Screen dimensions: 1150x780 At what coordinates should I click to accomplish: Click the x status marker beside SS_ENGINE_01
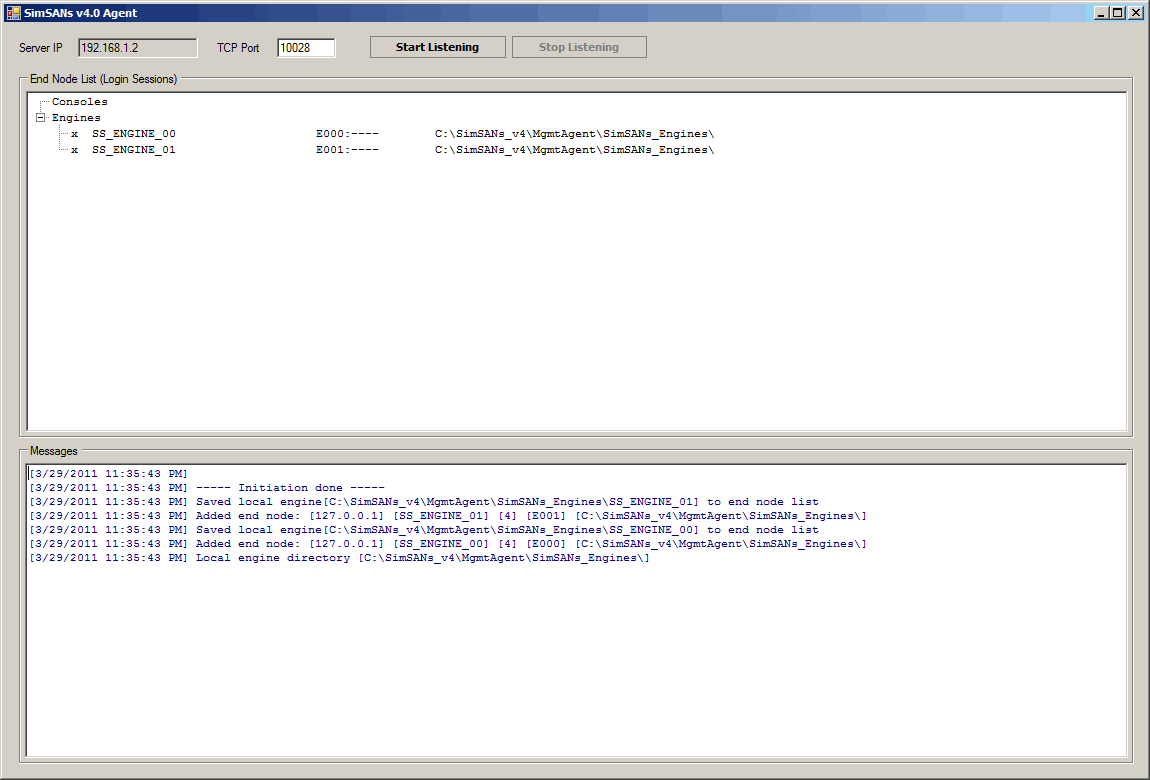[75, 150]
